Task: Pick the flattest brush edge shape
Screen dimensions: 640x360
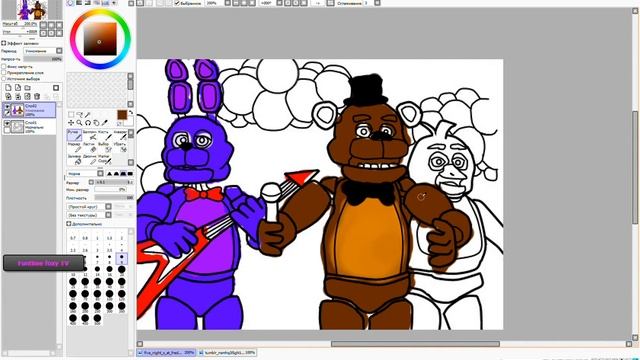Action: click(130, 174)
